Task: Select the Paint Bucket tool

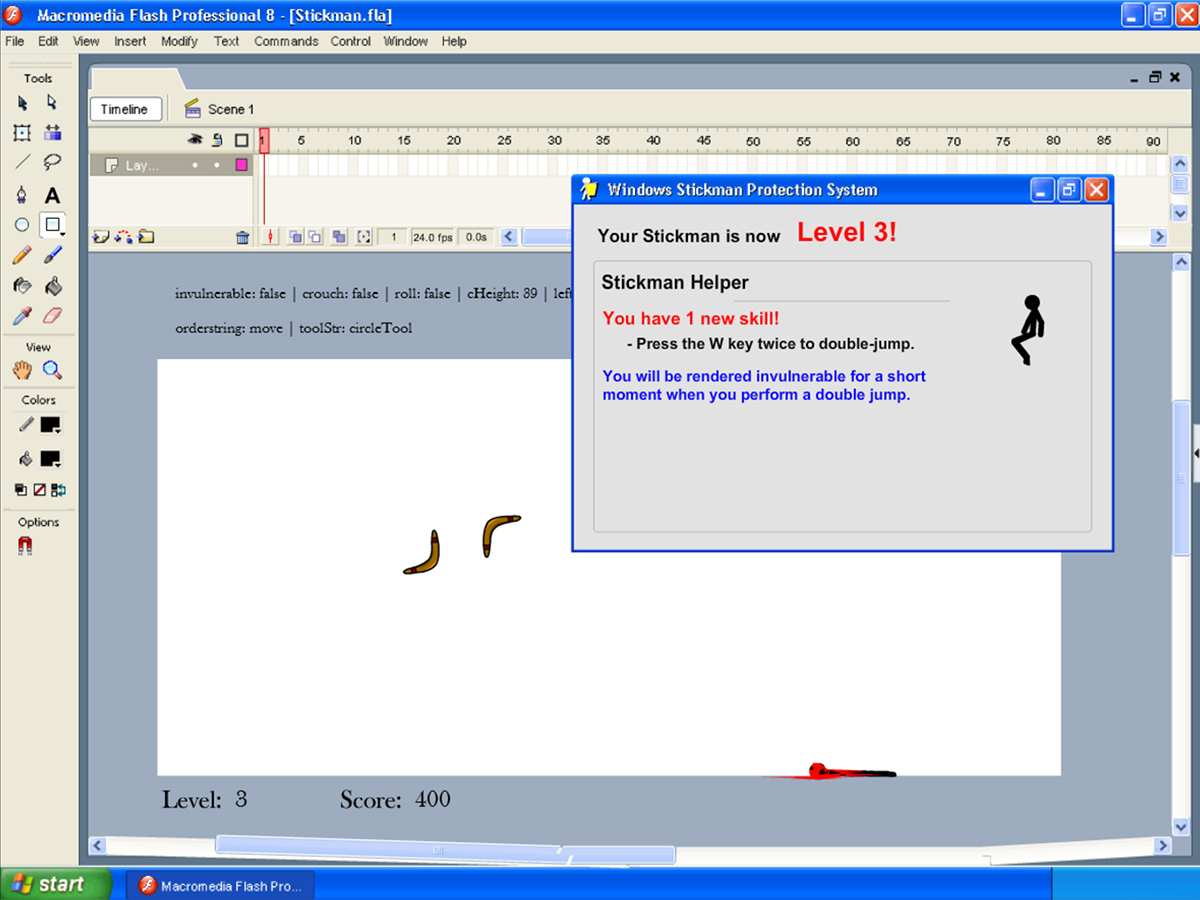Action: (x=53, y=286)
